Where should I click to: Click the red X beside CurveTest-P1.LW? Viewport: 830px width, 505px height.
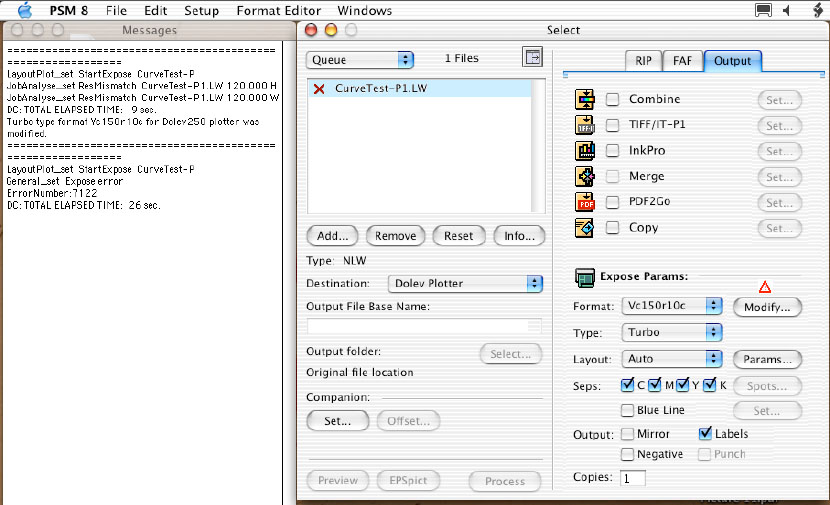(x=319, y=89)
